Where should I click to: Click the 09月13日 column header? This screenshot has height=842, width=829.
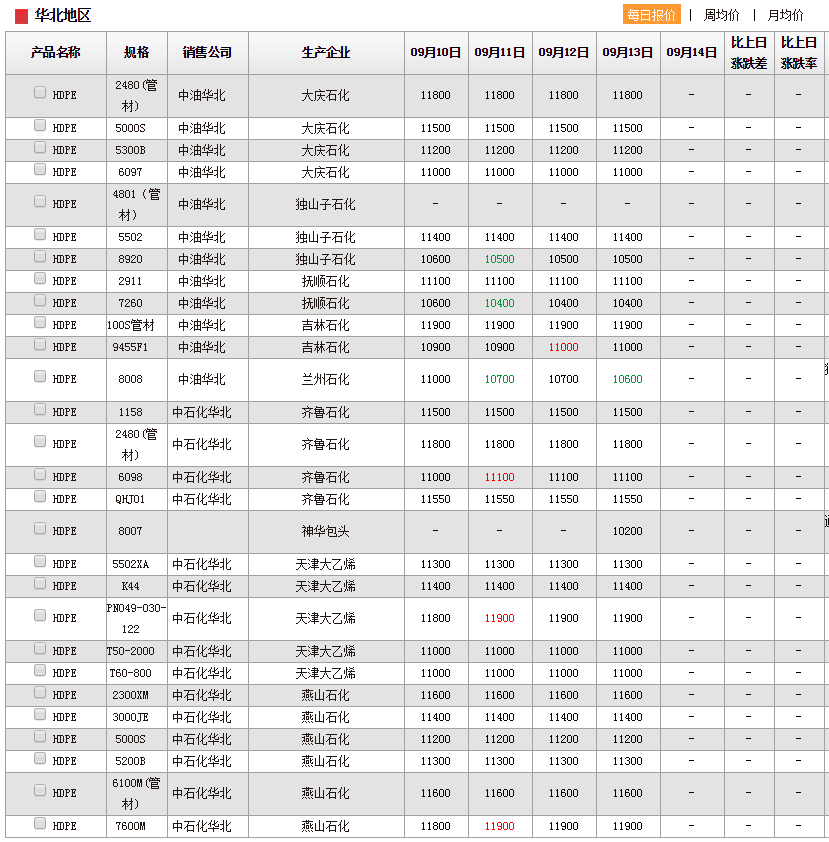pyautogui.click(x=628, y=53)
